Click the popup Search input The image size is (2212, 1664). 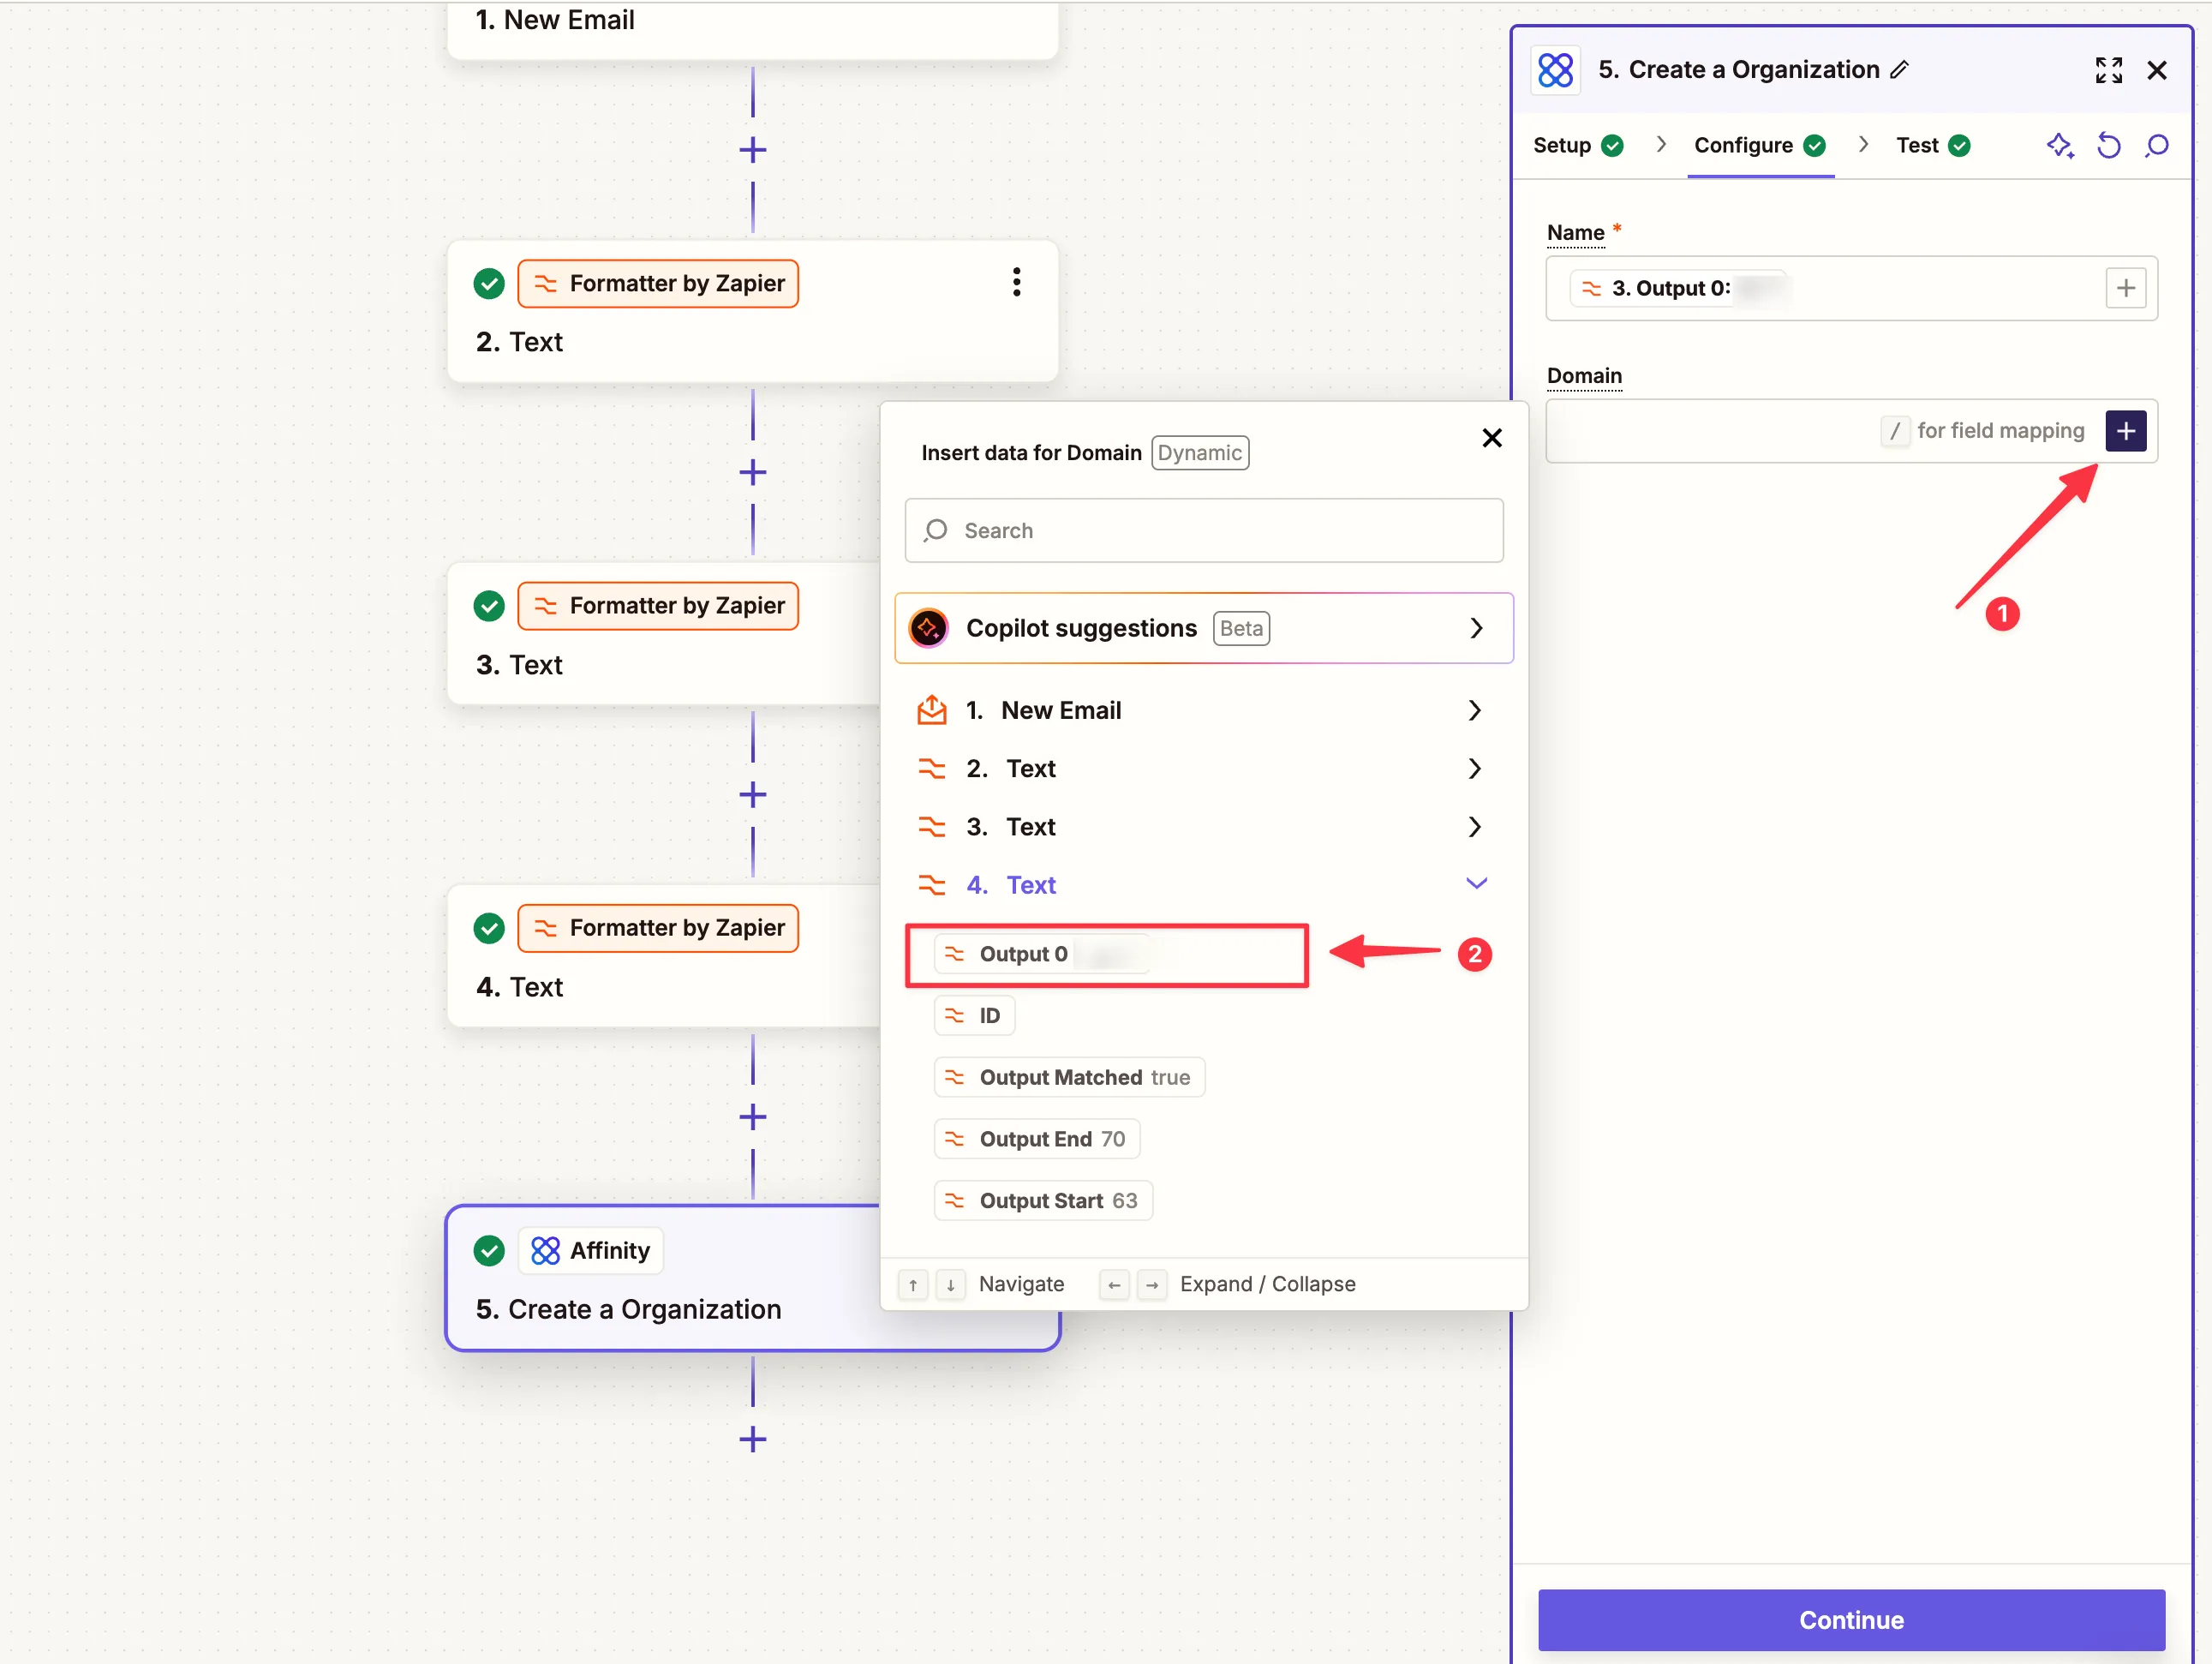point(1203,530)
